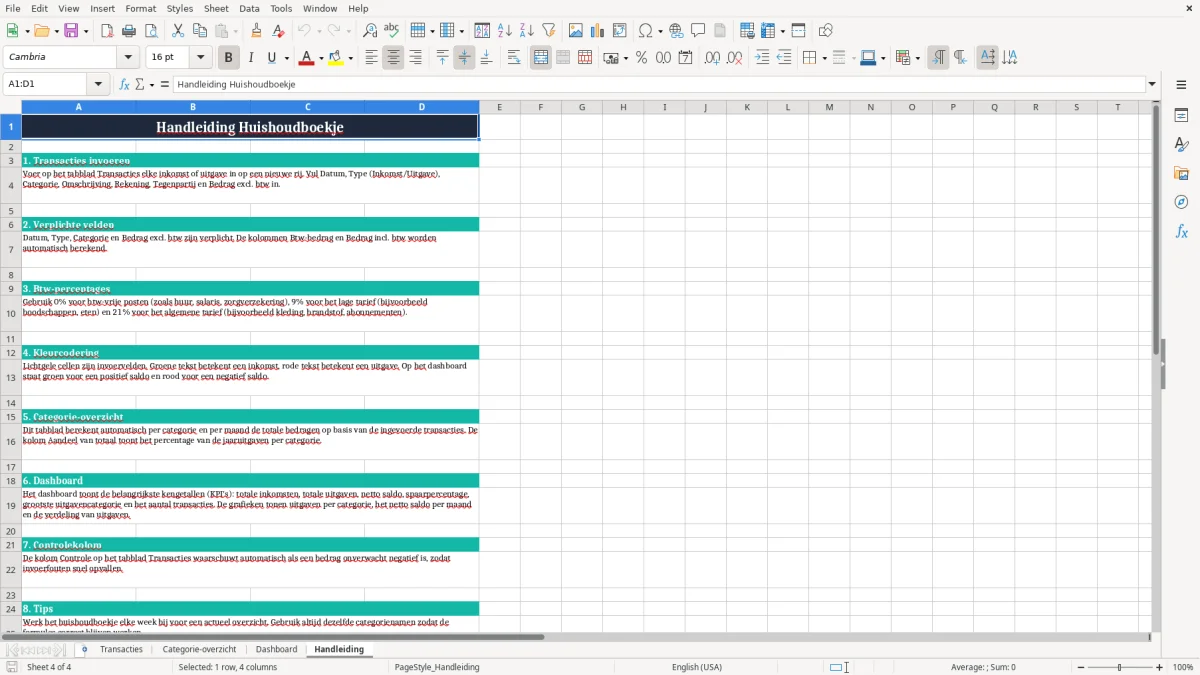
Task: Toggle Align Left
Action: pyautogui.click(x=371, y=58)
